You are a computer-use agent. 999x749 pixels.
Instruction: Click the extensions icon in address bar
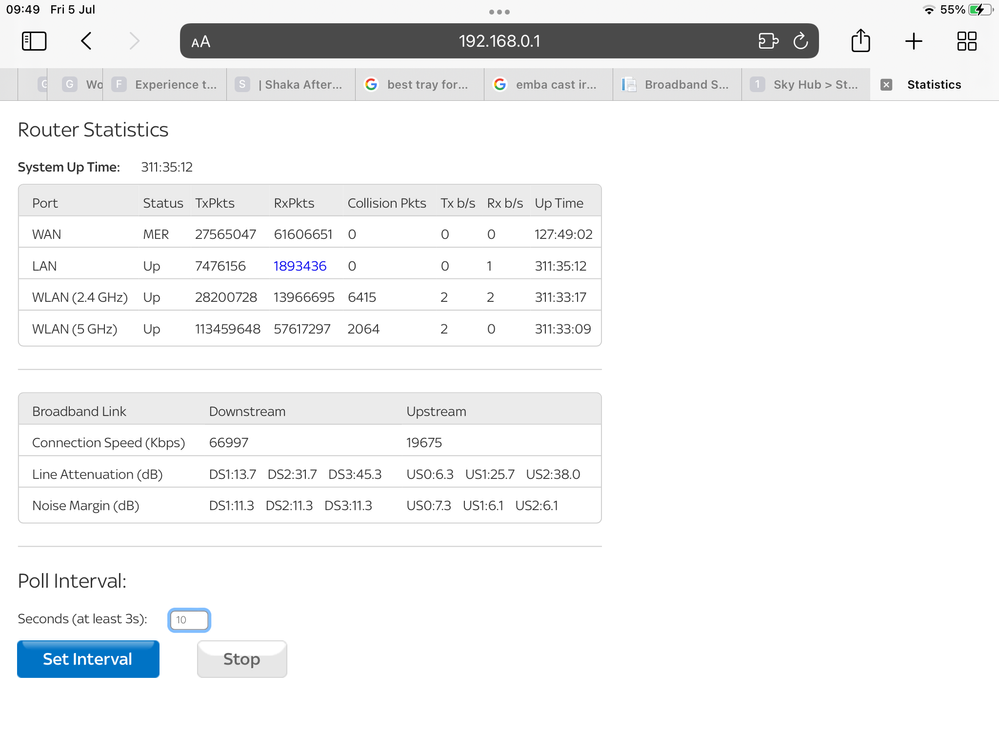pyautogui.click(x=768, y=42)
